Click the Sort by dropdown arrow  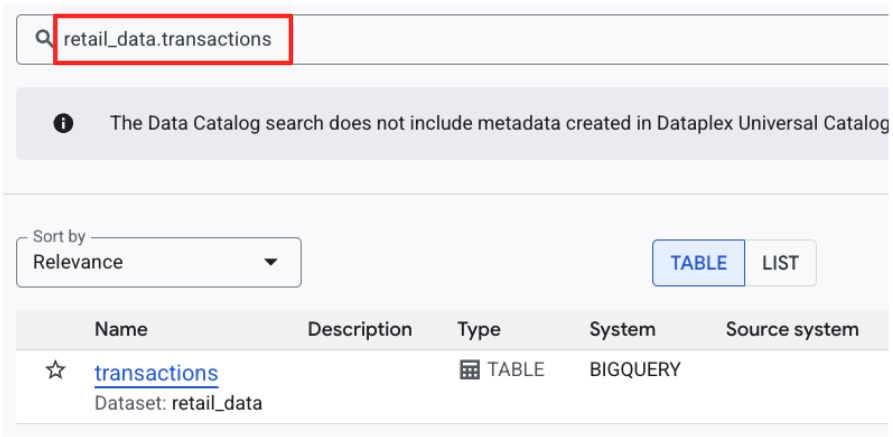270,263
